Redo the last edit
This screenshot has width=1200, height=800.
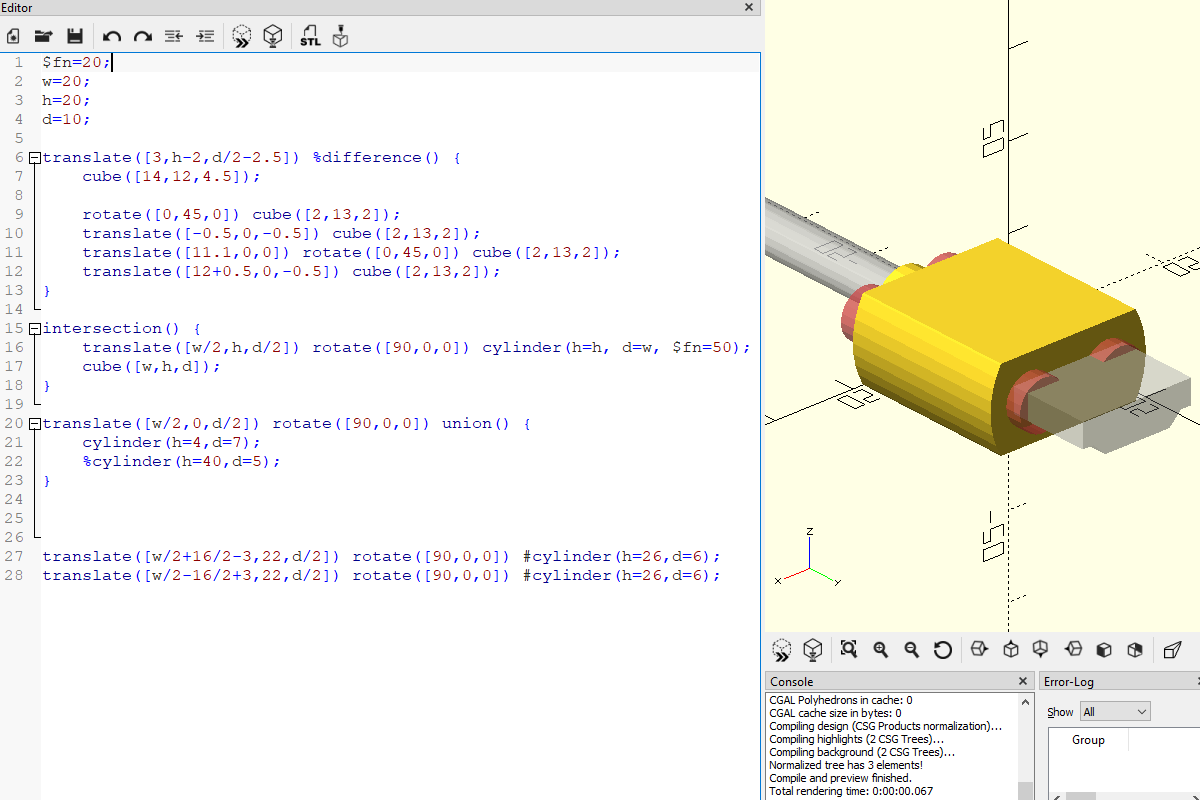point(143,36)
